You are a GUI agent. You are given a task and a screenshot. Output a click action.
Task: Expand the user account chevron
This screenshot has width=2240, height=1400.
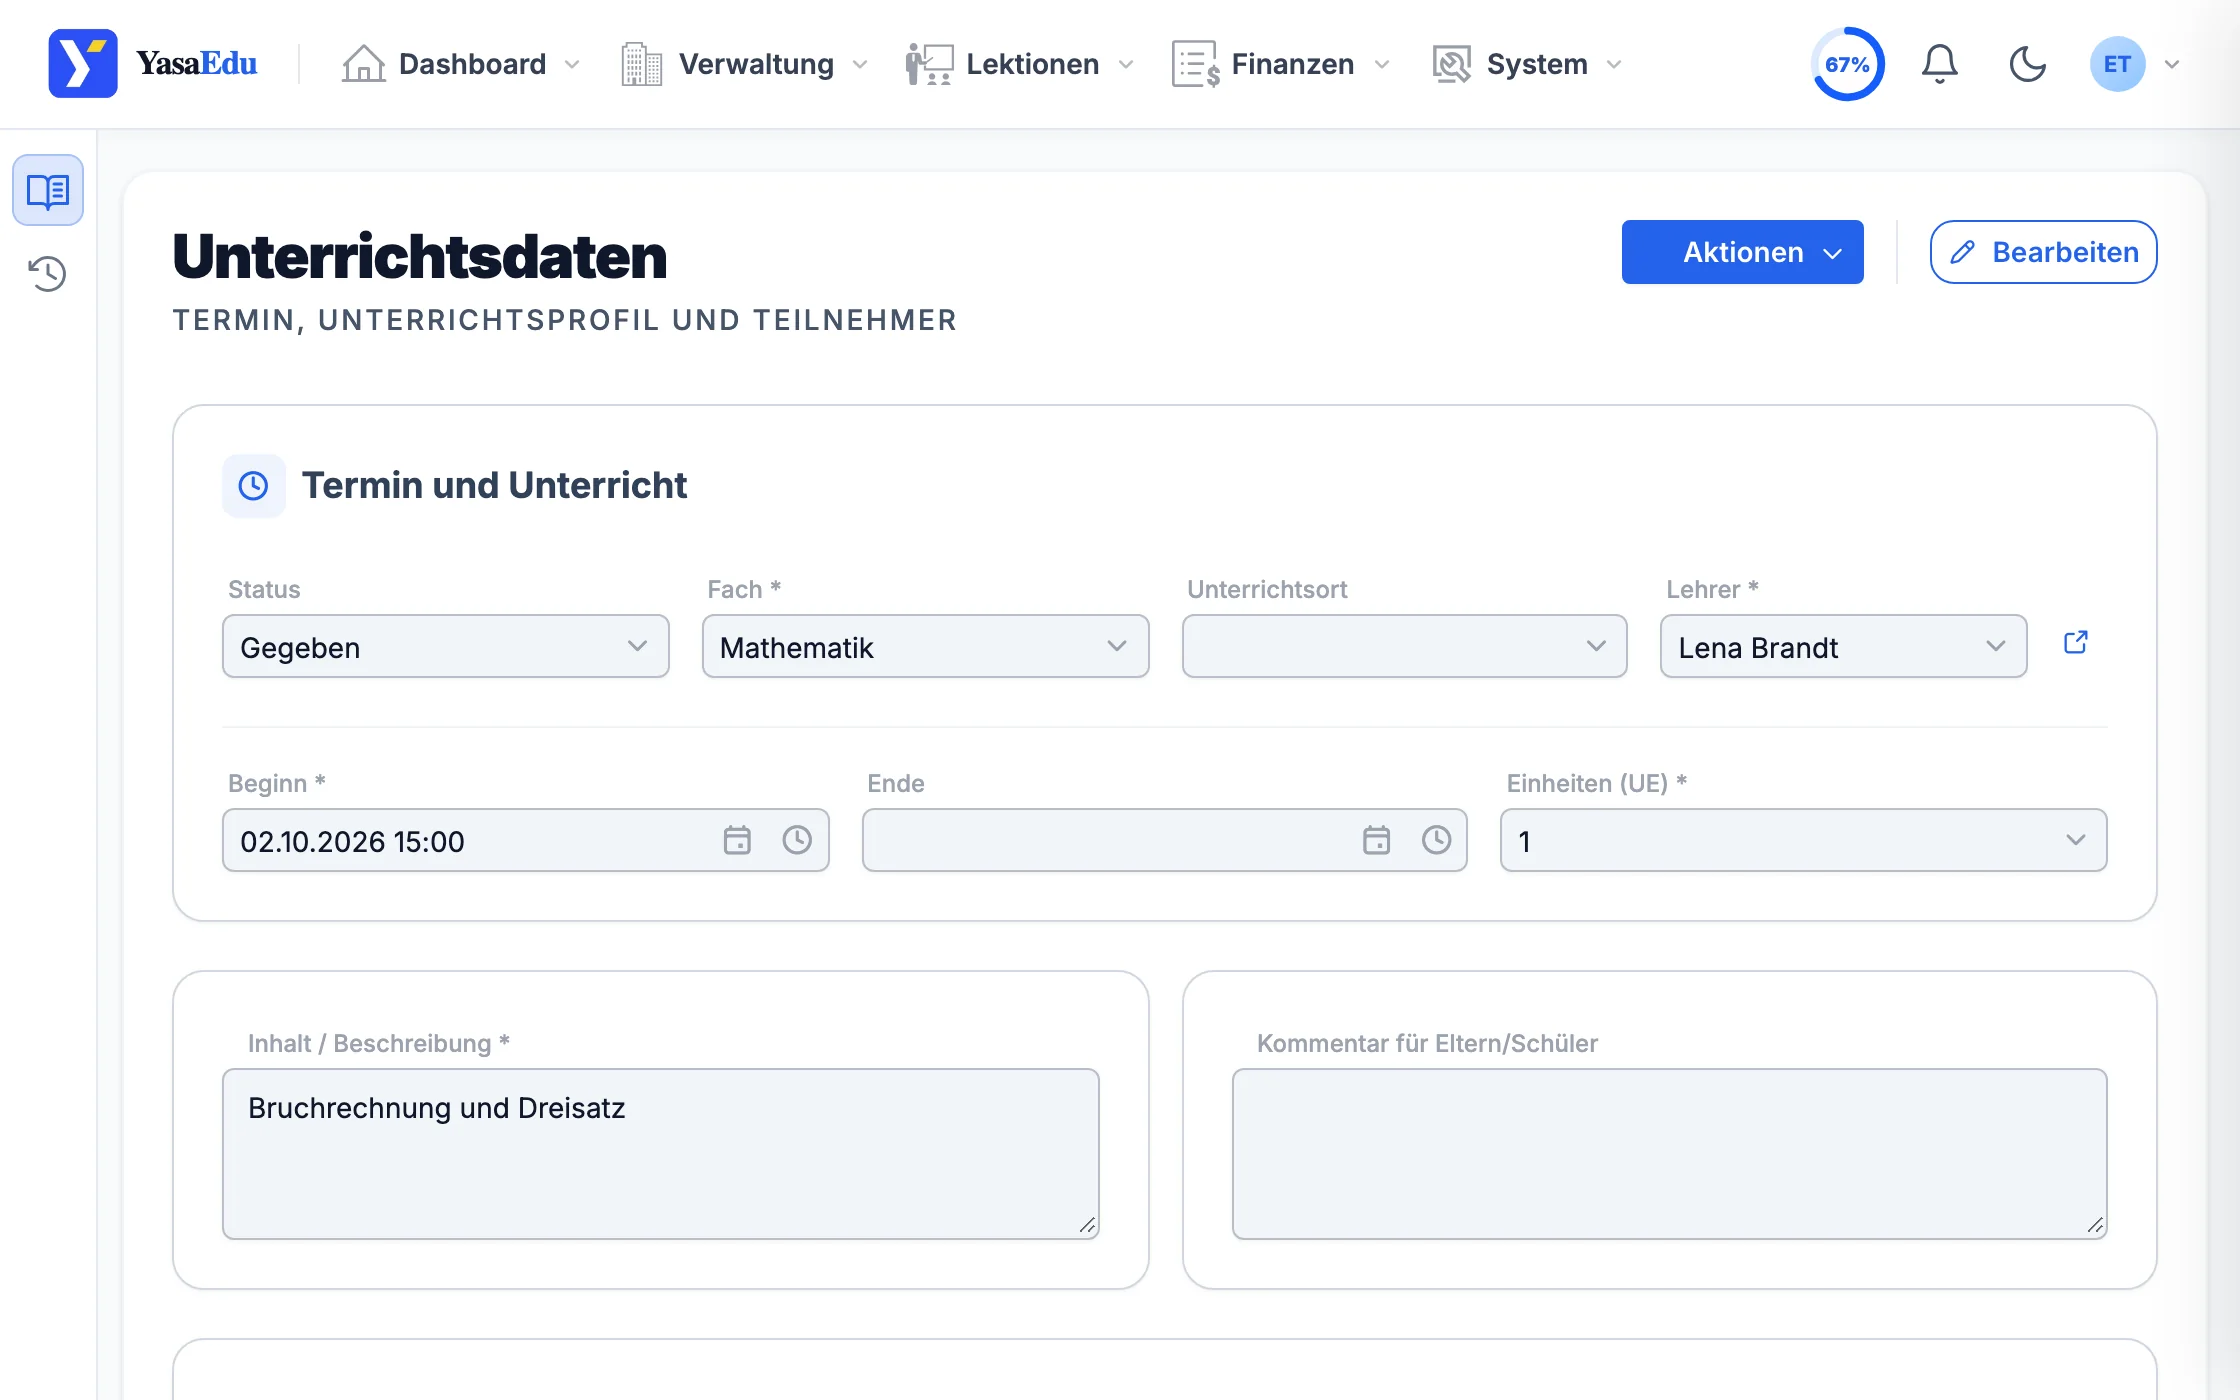click(x=2172, y=64)
